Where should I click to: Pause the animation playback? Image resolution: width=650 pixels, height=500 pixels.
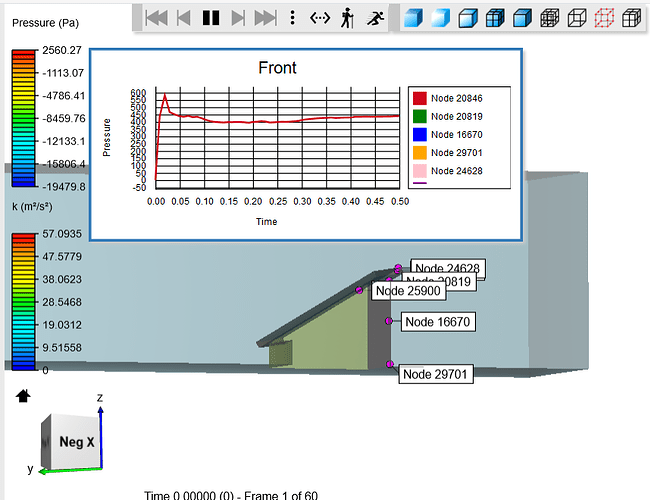tap(210, 17)
